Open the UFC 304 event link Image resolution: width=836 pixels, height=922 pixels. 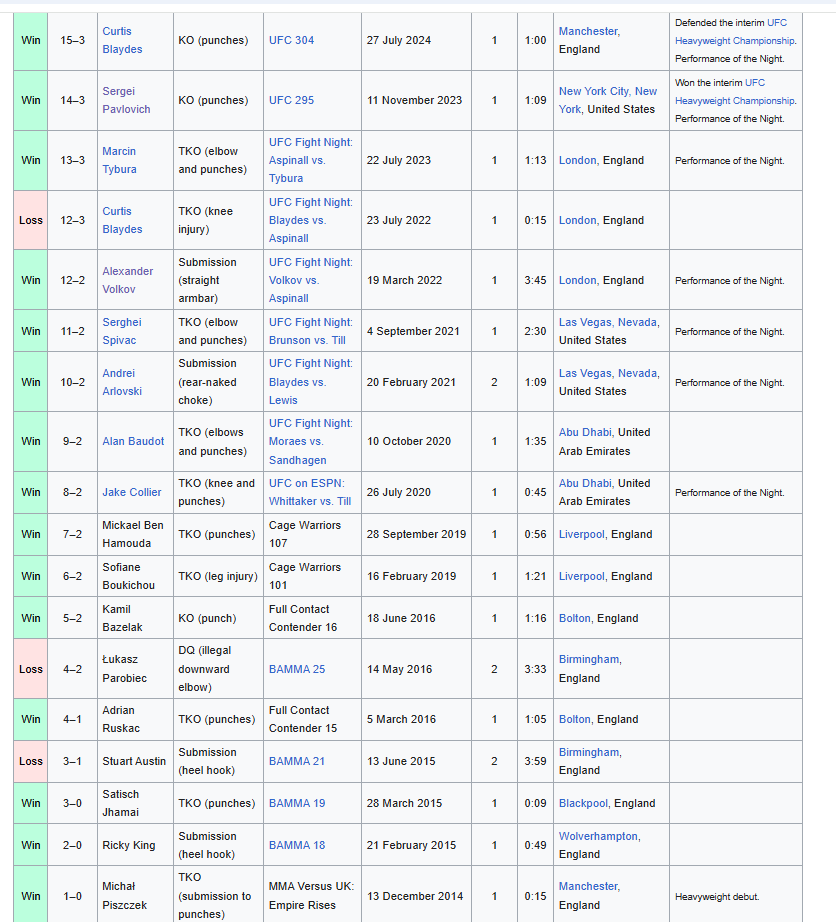pos(291,40)
